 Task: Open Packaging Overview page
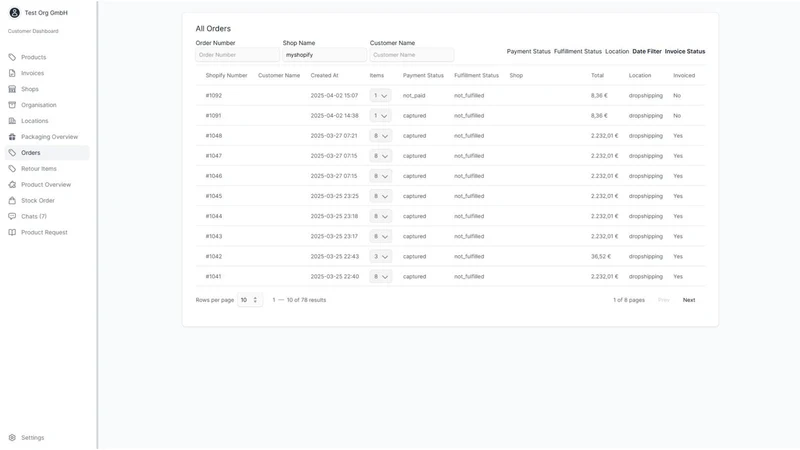point(47,137)
